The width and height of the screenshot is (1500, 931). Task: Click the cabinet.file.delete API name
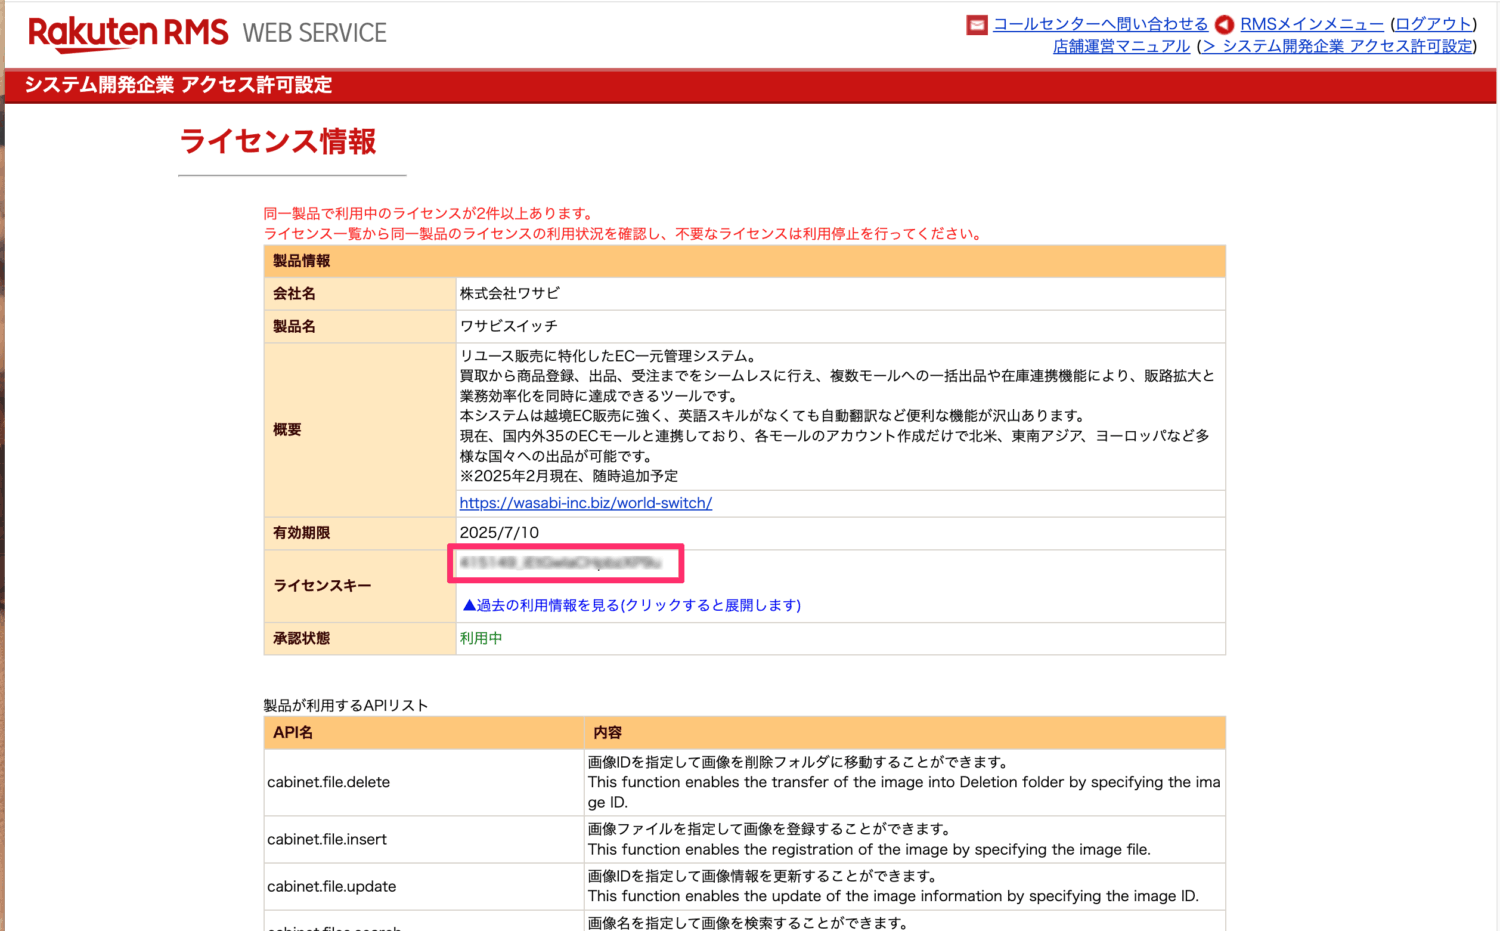point(329,782)
